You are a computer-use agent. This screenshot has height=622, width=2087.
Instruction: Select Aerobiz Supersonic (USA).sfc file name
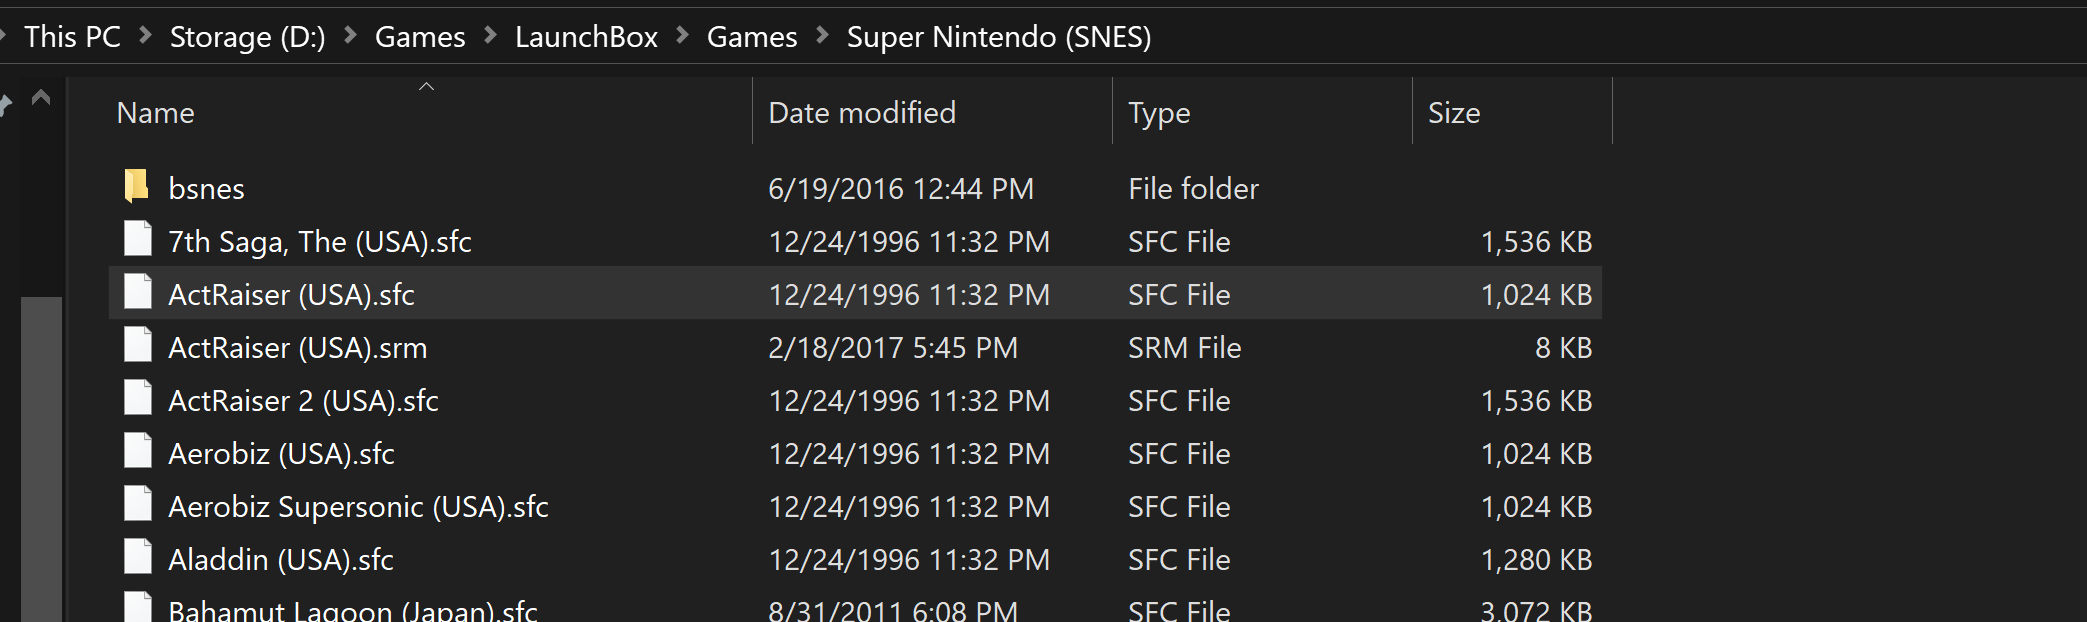point(358,506)
